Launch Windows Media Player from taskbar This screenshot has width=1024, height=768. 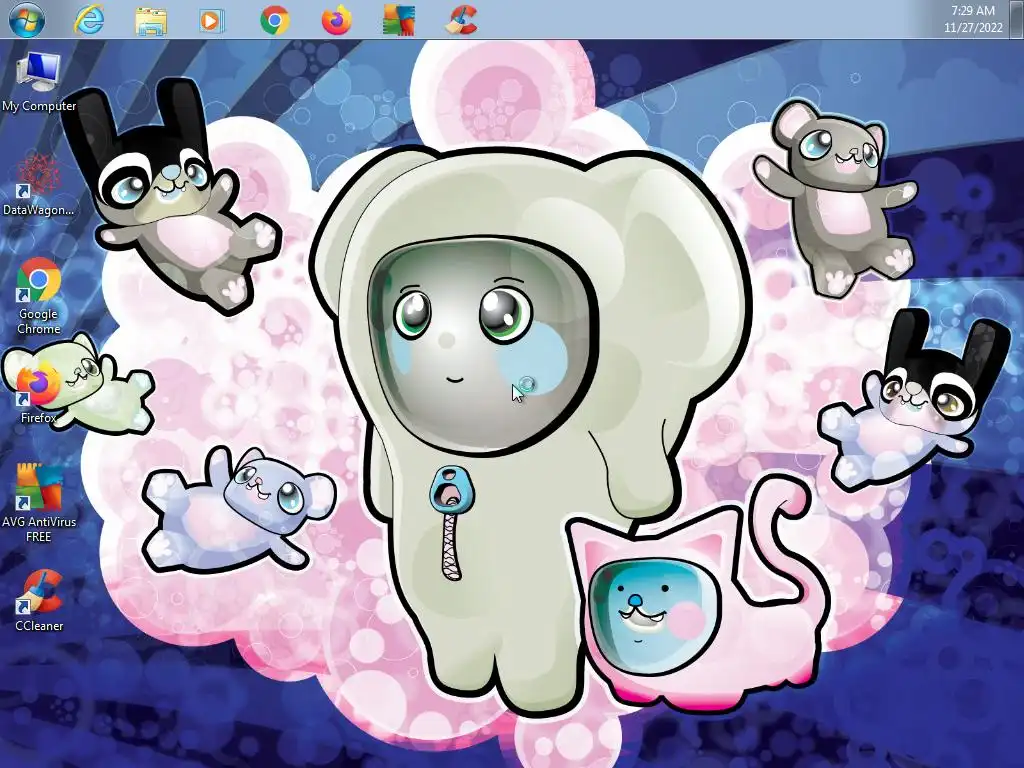coord(212,20)
